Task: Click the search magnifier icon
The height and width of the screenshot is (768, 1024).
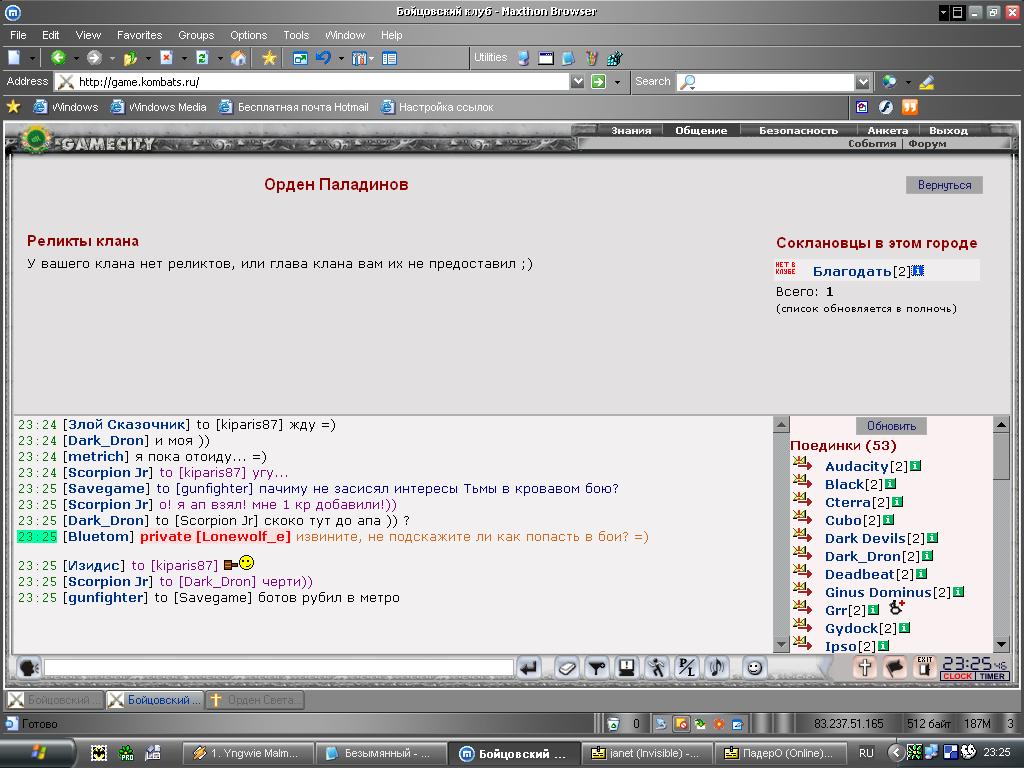Action: click(x=687, y=82)
